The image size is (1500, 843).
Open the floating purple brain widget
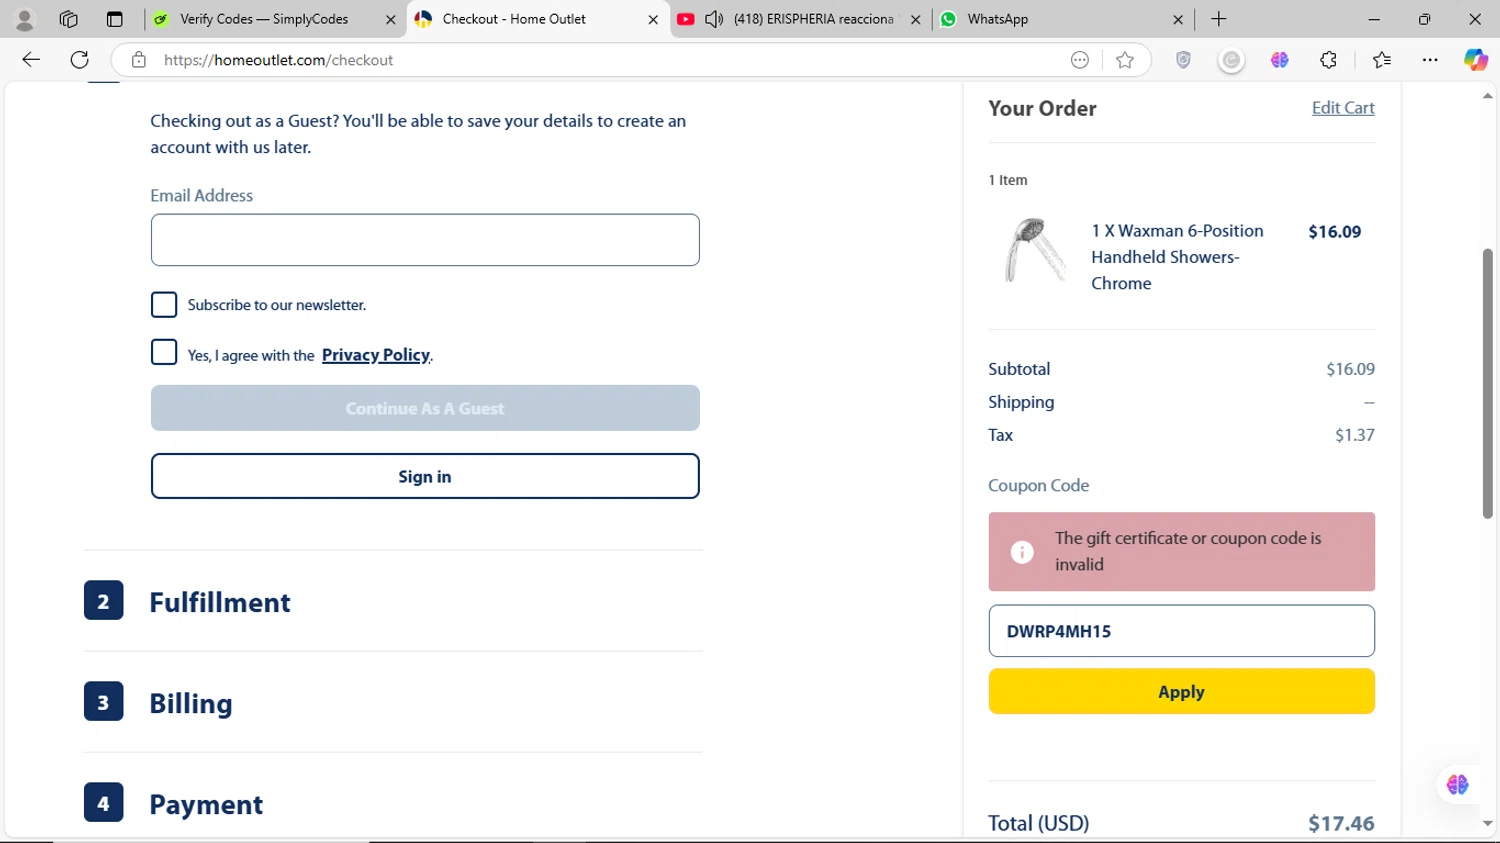[1458, 785]
